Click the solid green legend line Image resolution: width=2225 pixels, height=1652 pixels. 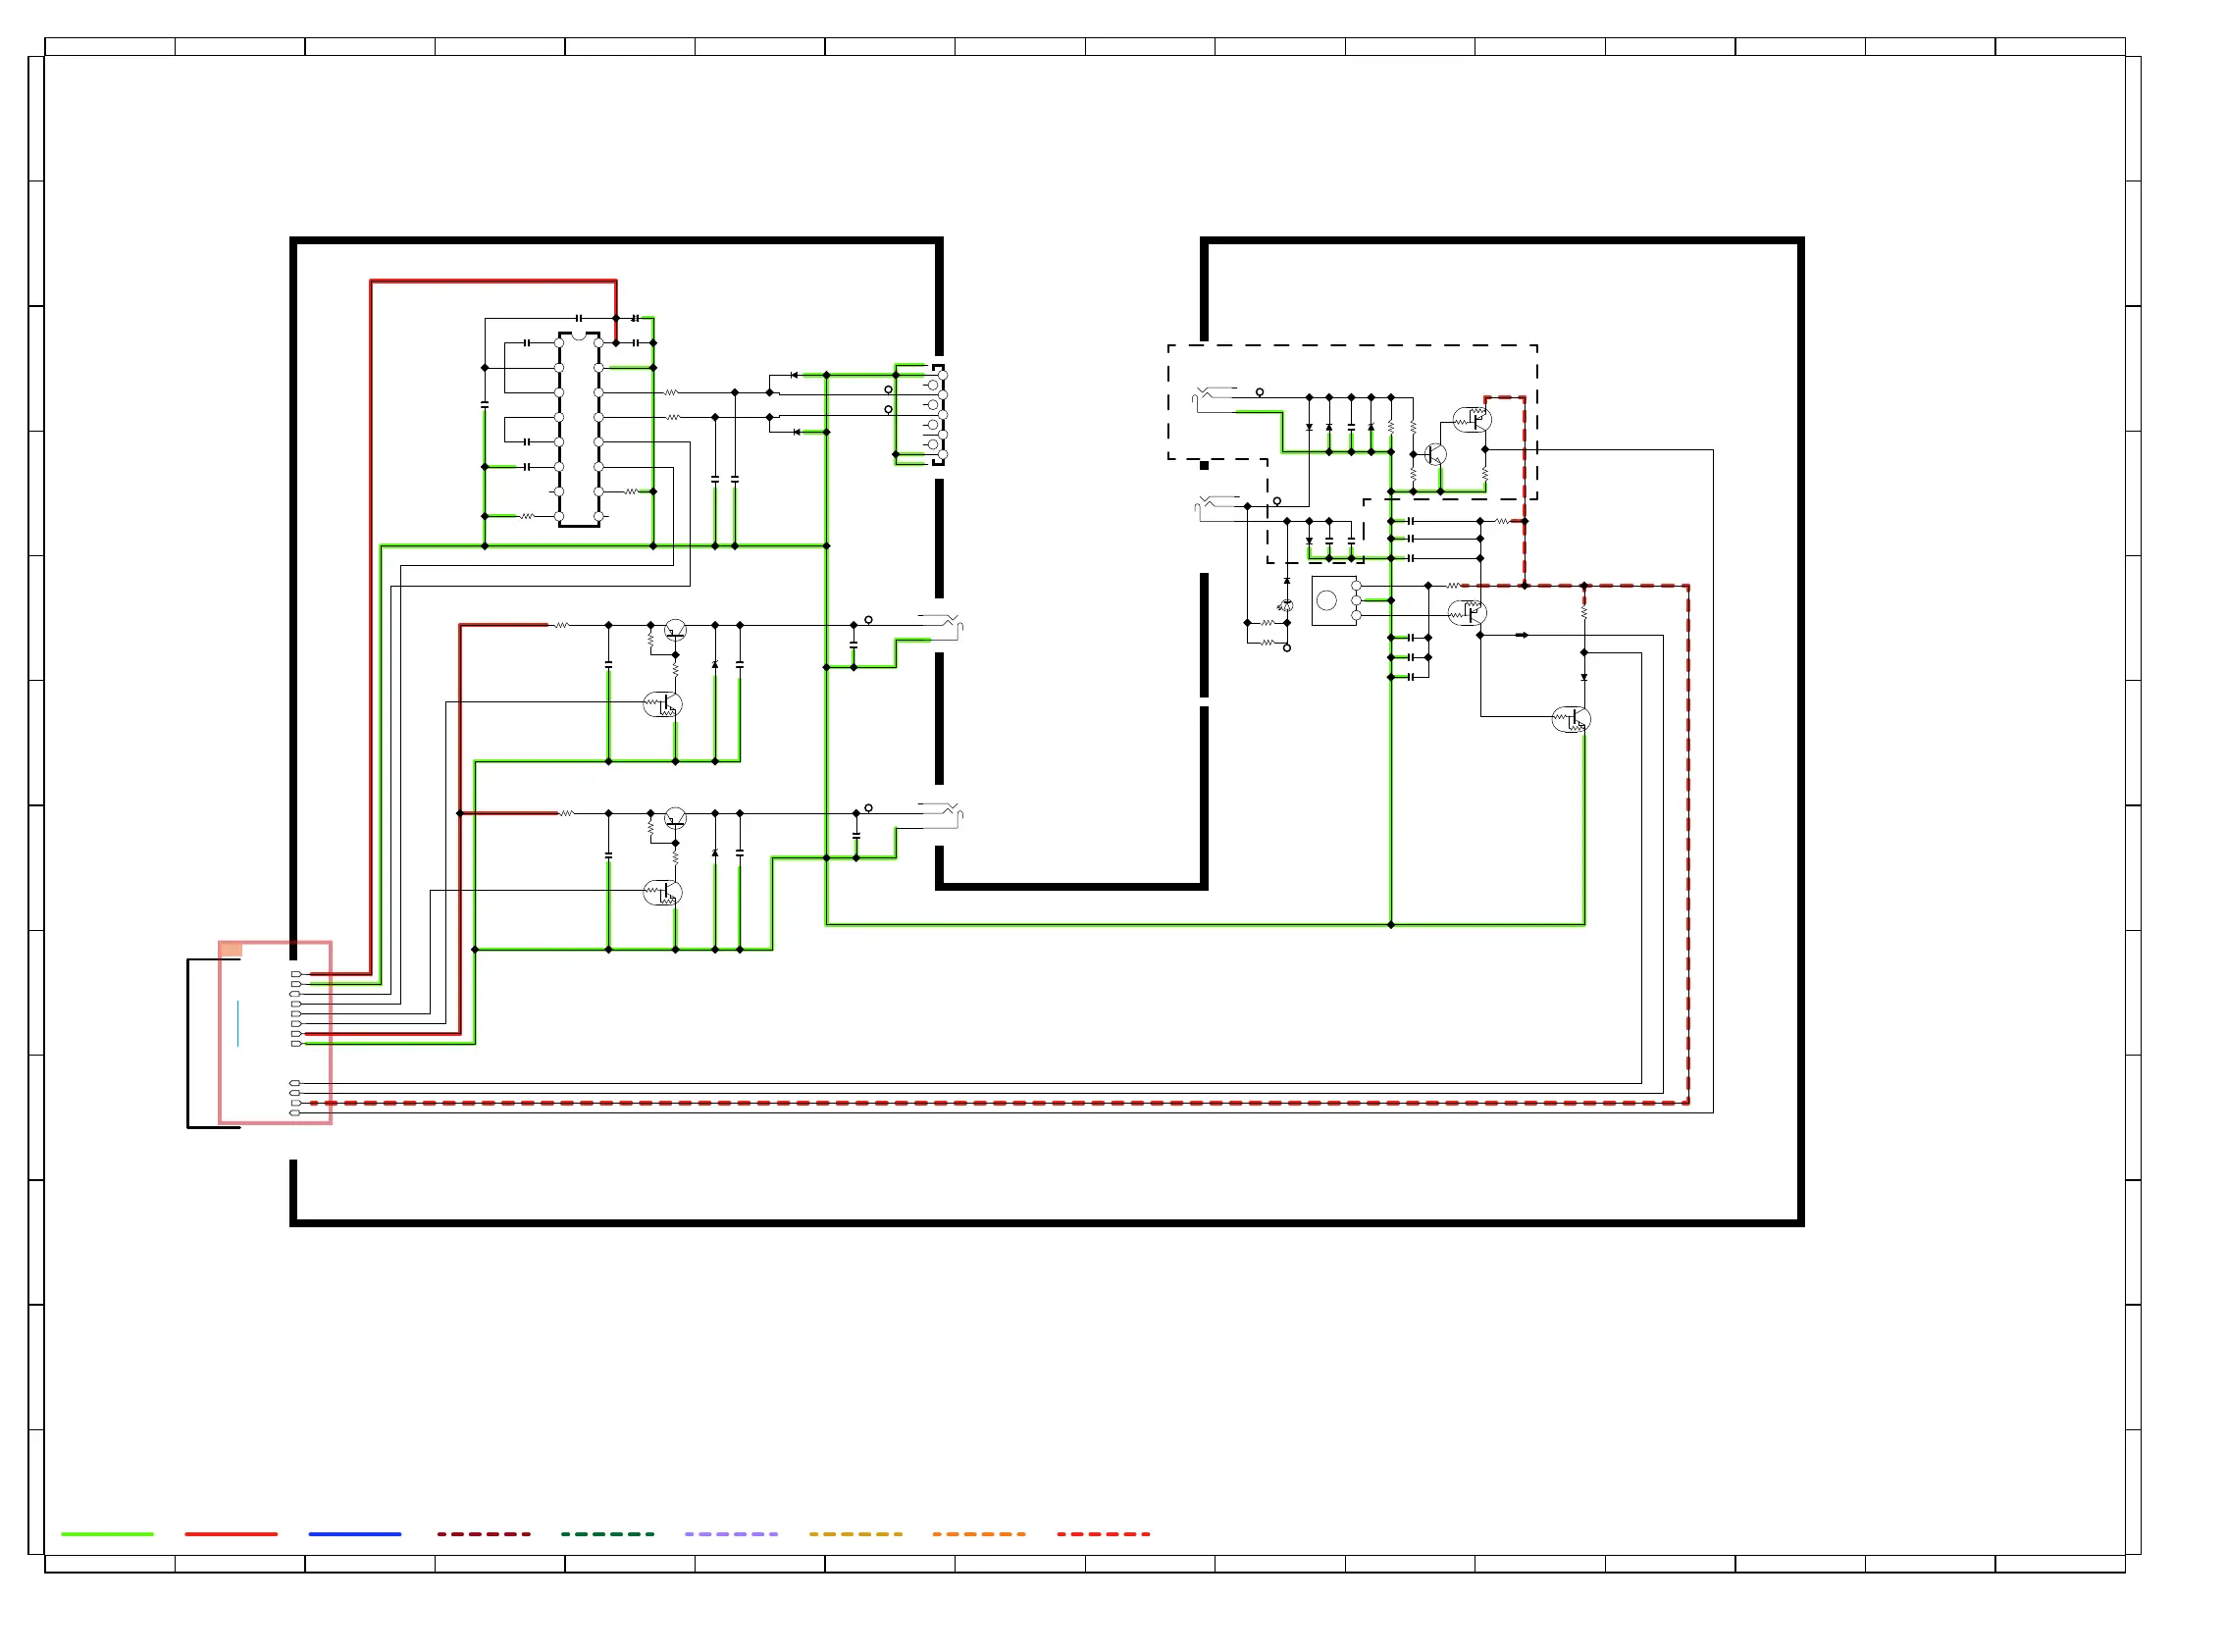pos(107,1533)
